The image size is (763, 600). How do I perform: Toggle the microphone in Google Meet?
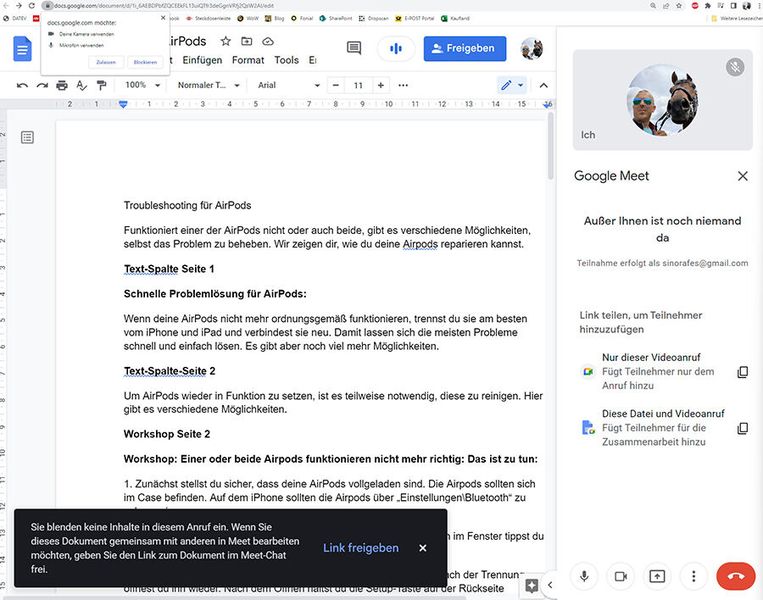tap(584, 576)
